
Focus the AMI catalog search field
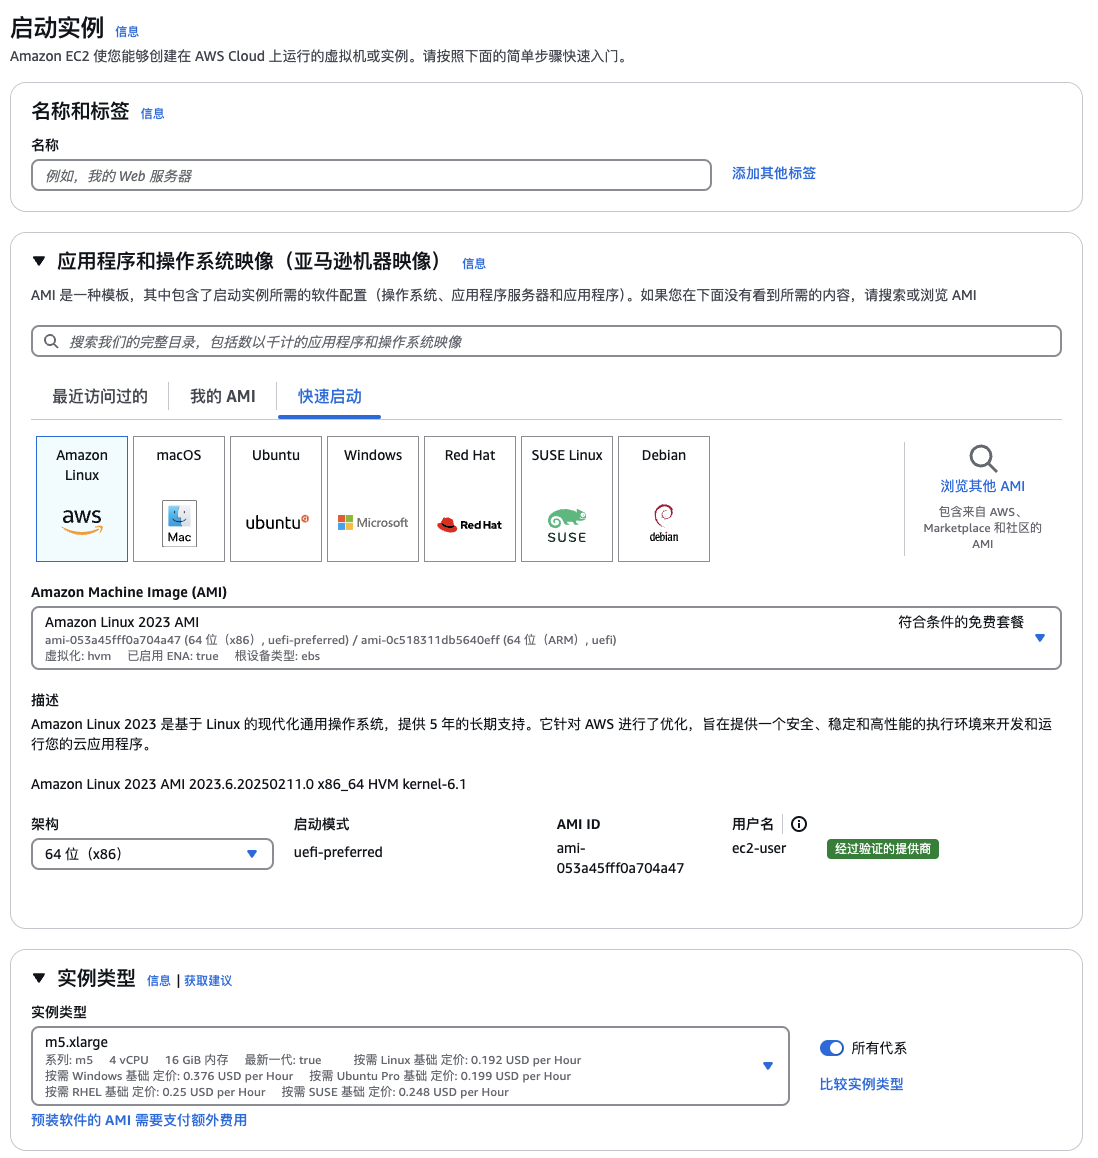[x=546, y=341]
